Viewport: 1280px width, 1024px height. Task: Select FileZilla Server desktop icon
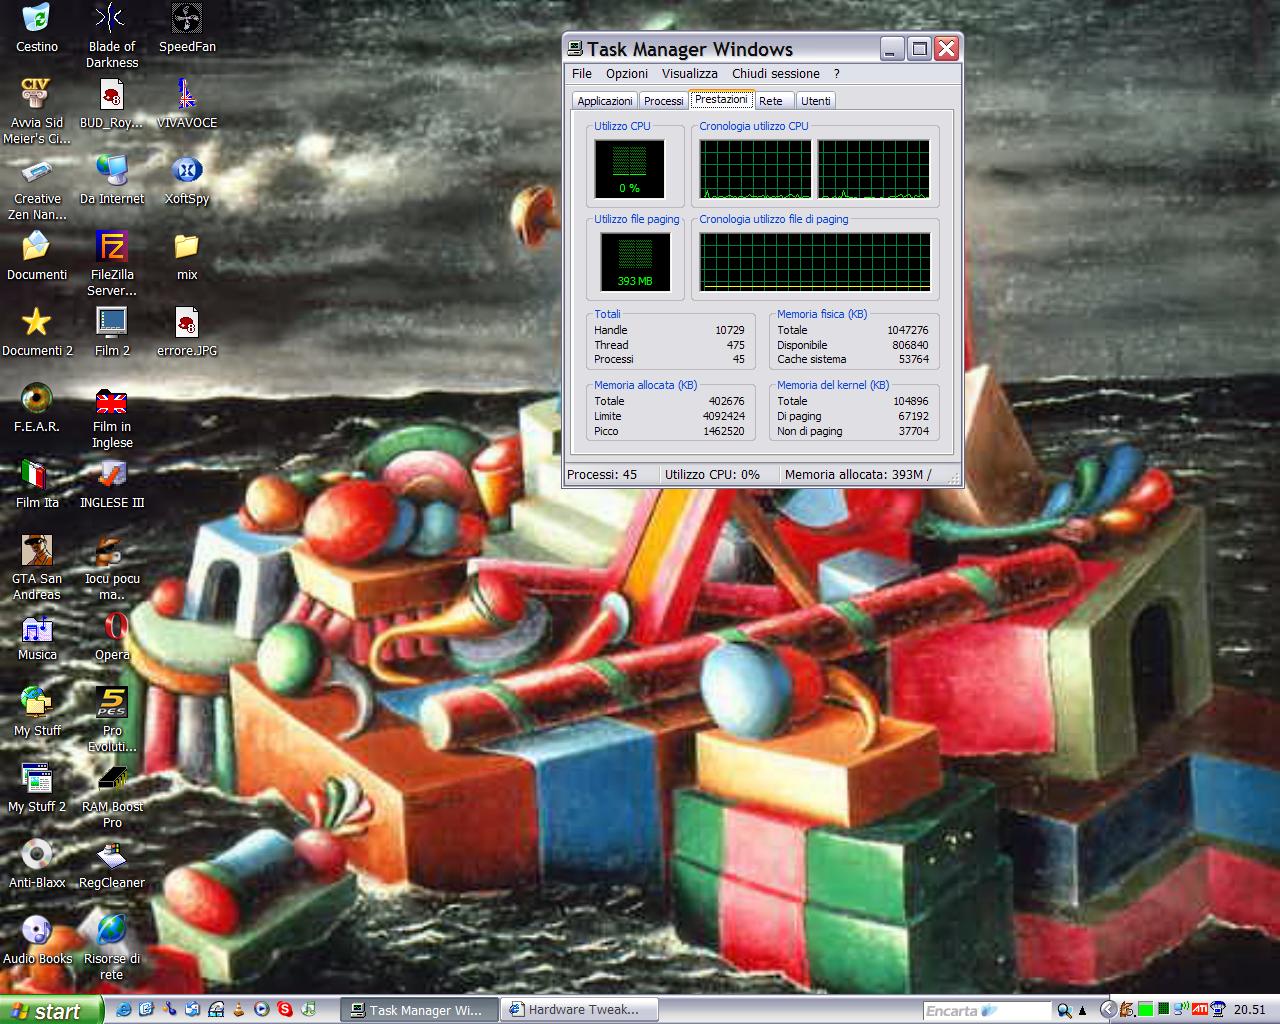tap(111, 265)
